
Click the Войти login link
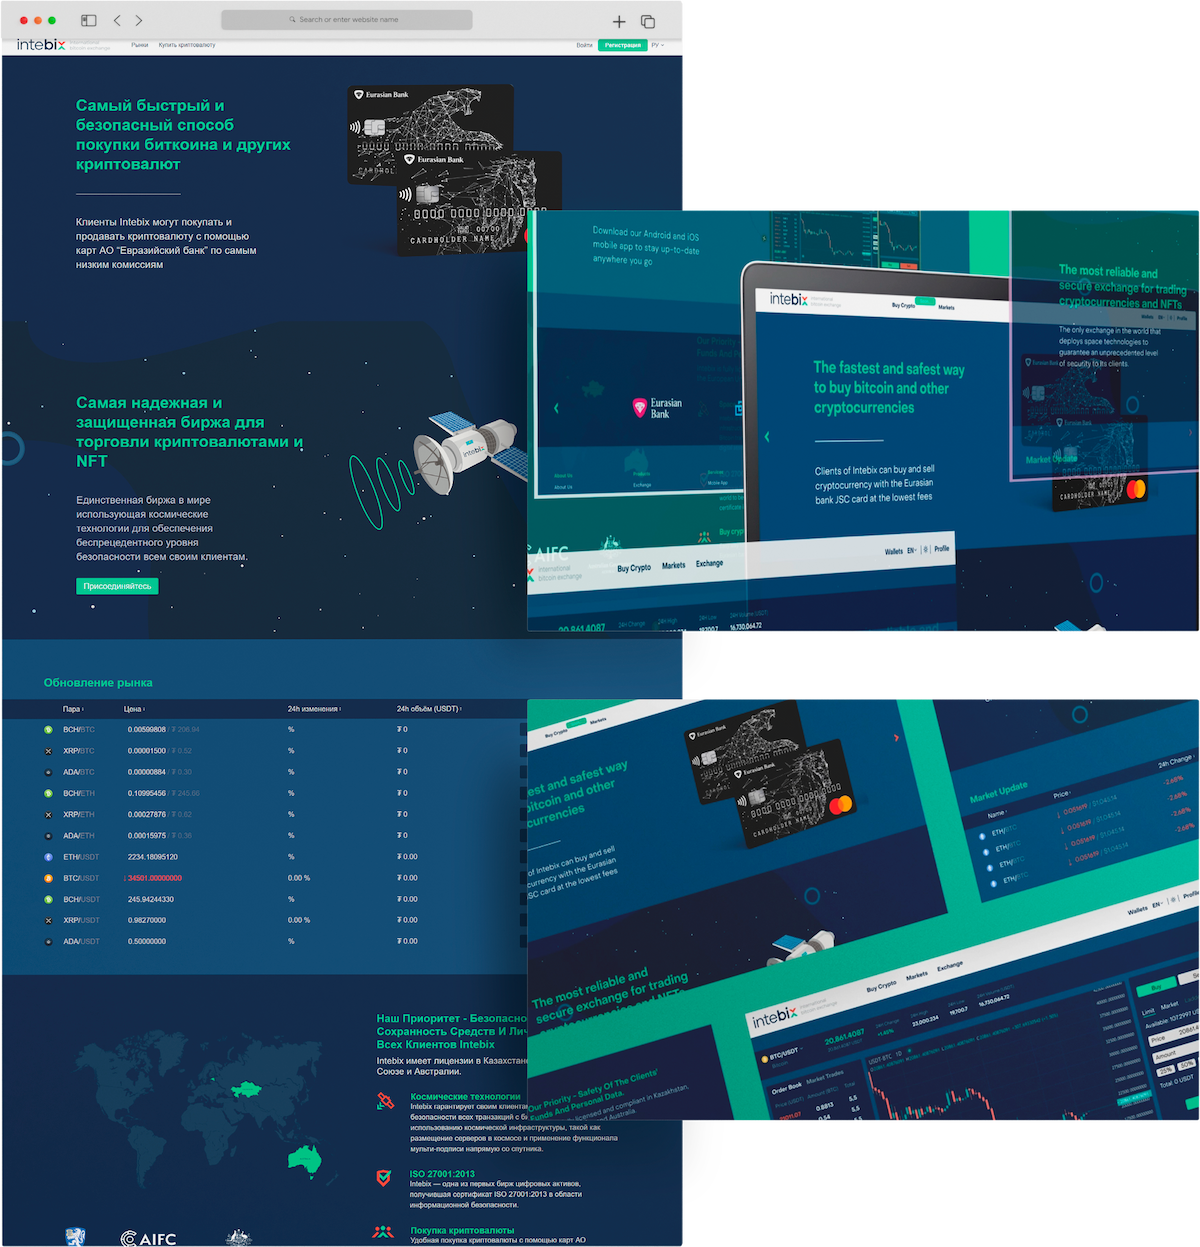(584, 45)
